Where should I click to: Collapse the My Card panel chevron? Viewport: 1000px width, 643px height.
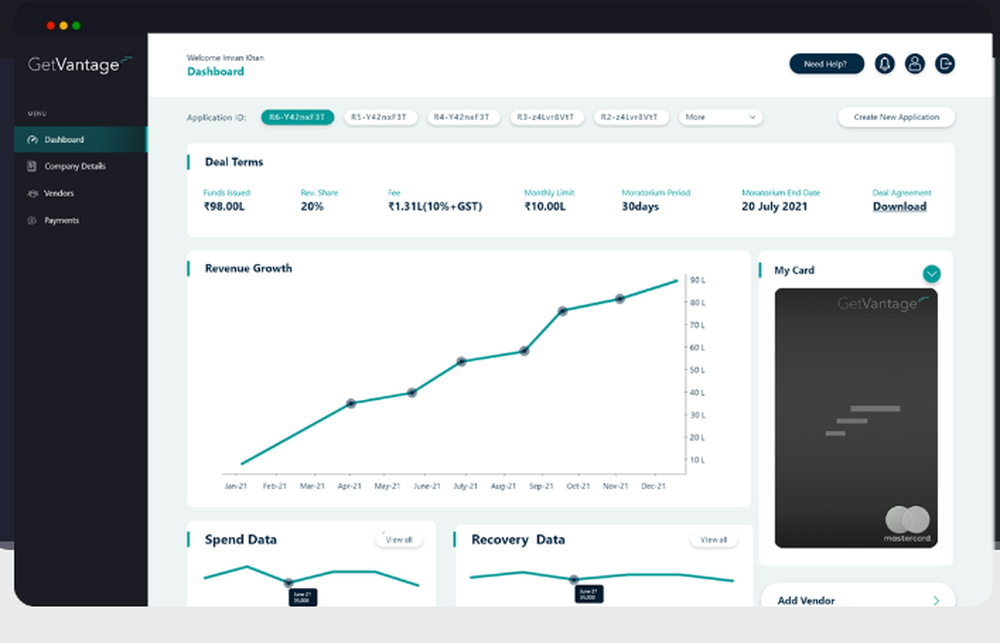932,272
